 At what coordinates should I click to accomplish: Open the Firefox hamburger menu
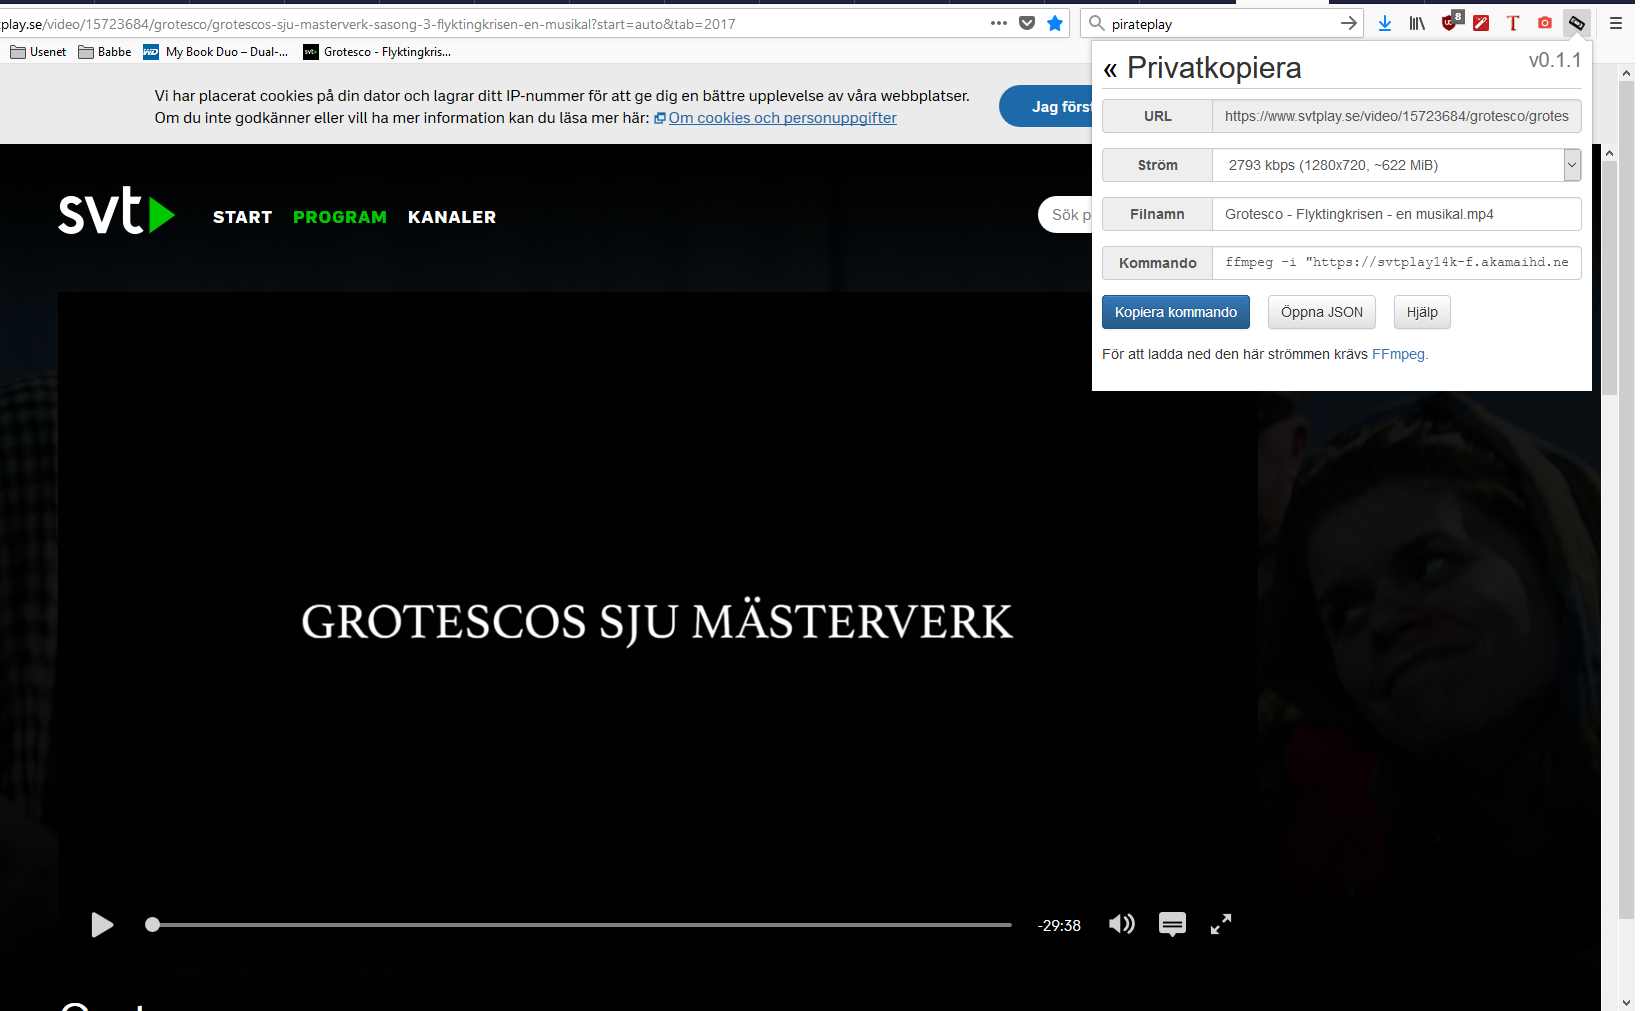pyautogui.click(x=1616, y=23)
